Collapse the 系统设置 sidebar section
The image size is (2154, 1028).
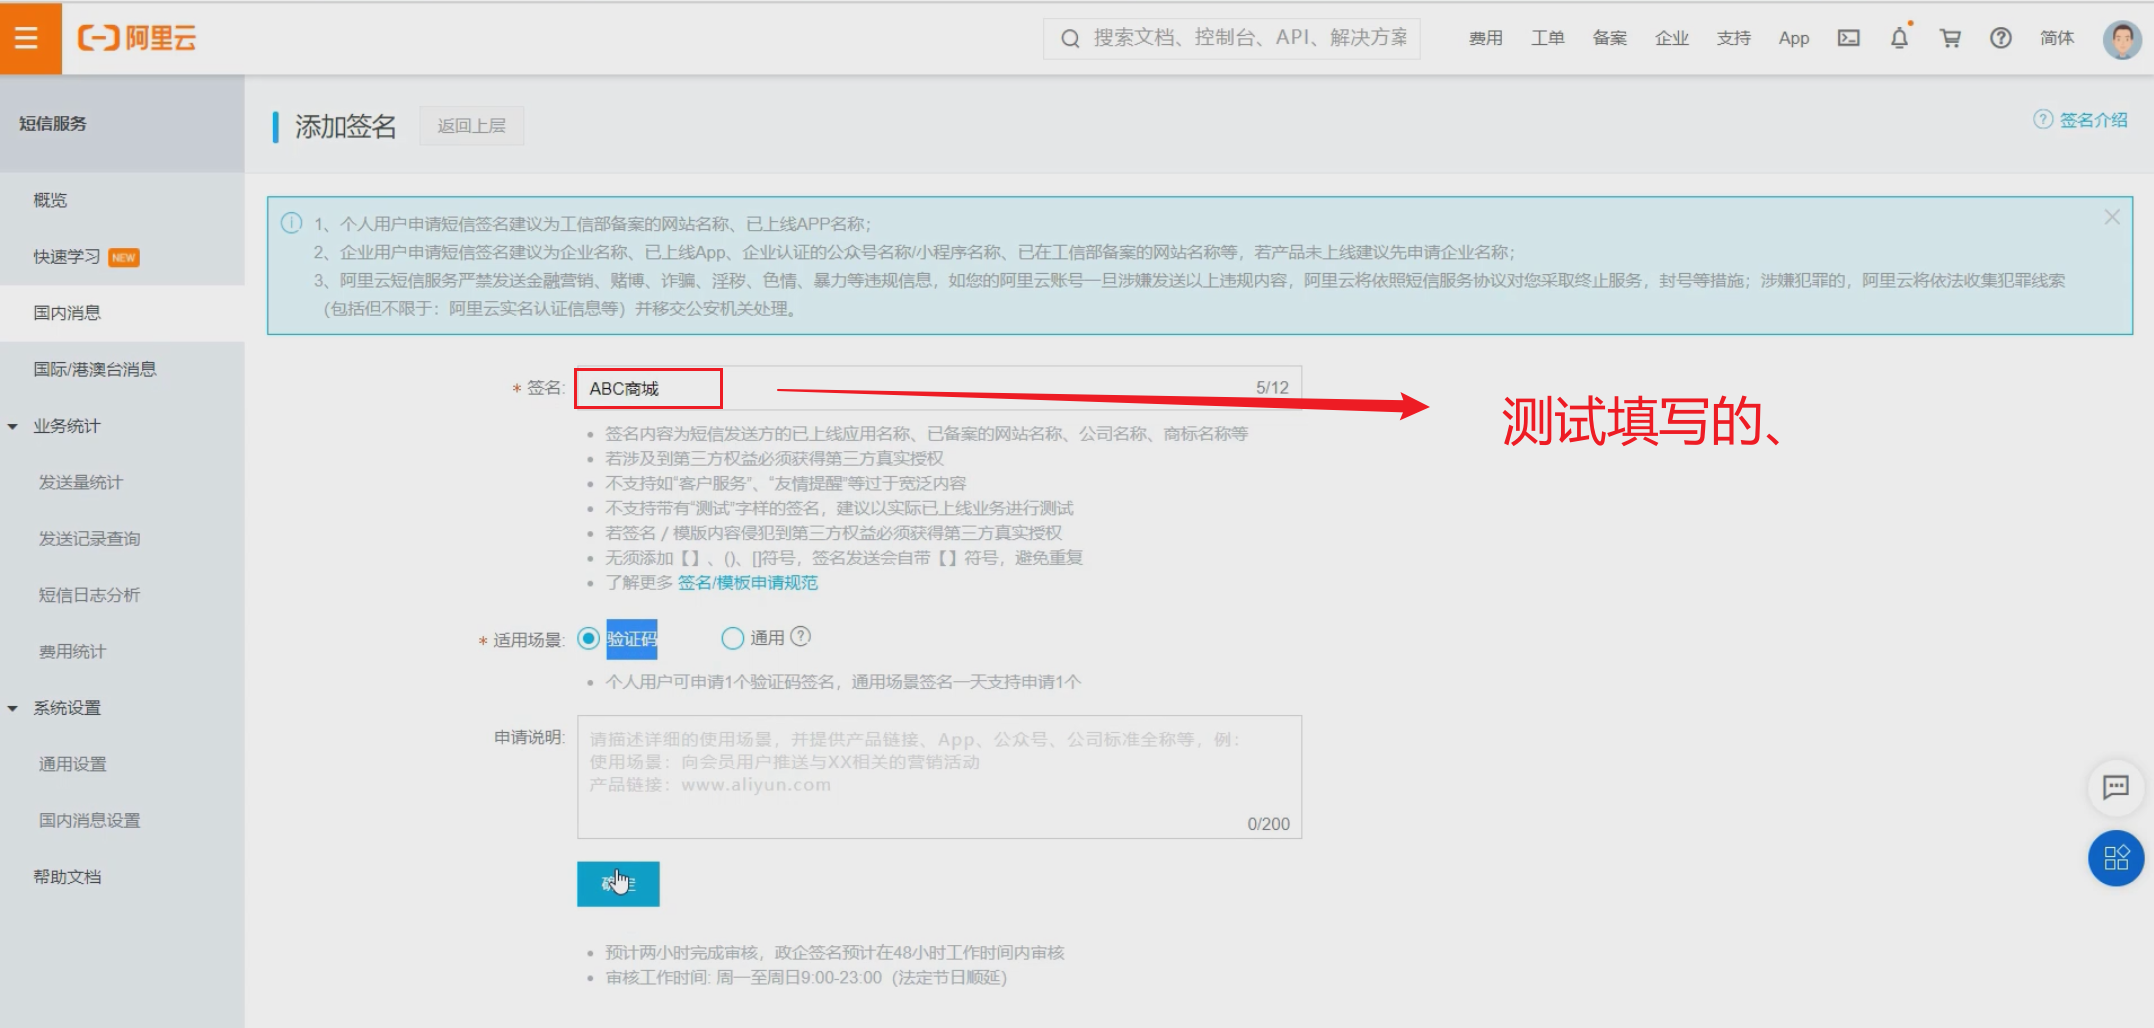pyautogui.click(x=13, y=708)
